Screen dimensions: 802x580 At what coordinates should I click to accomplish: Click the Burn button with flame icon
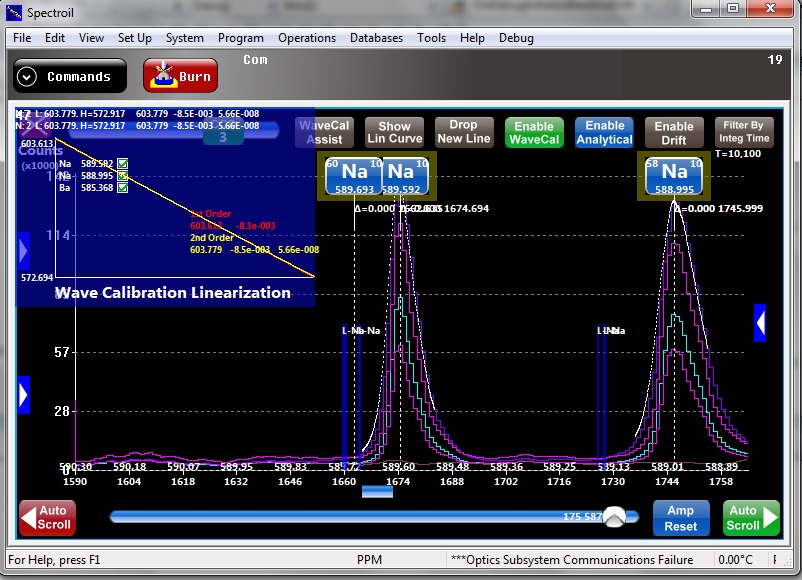coord(180,76)
